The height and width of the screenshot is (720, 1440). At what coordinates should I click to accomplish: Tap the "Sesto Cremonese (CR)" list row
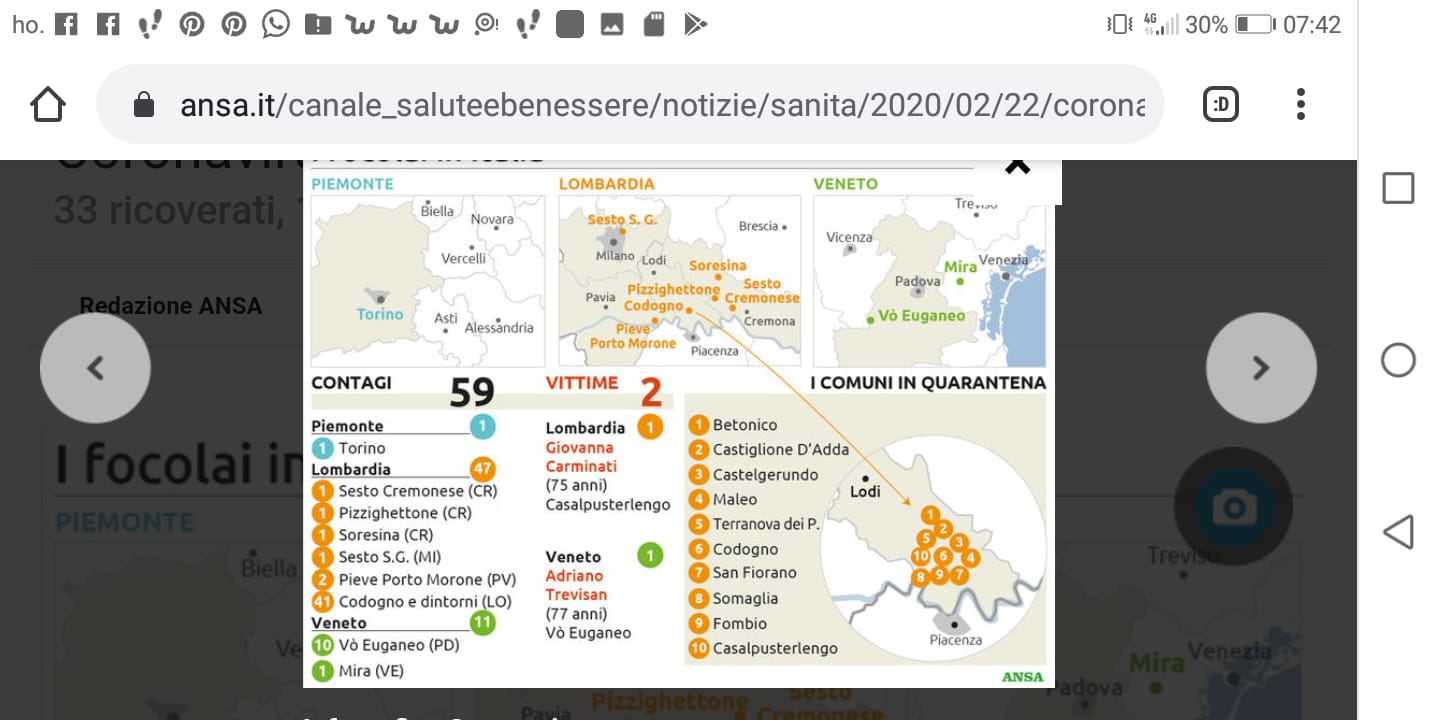pyautogui.click(x=404, y=491)
